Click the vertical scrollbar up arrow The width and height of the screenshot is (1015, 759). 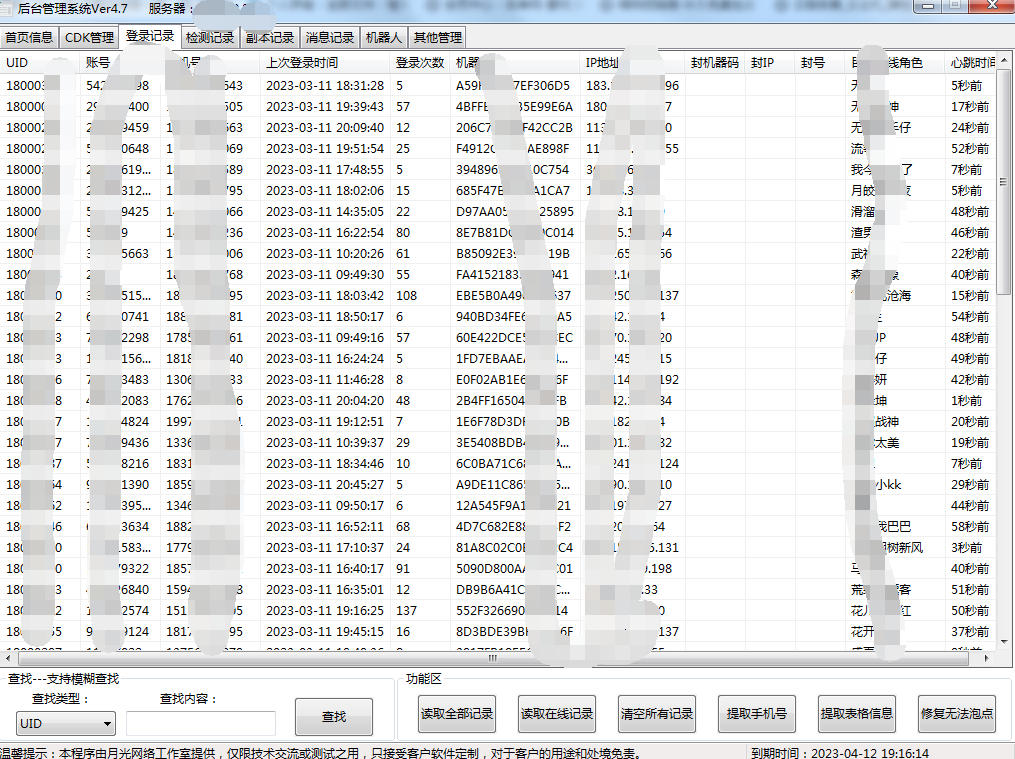click(1005, 62)
